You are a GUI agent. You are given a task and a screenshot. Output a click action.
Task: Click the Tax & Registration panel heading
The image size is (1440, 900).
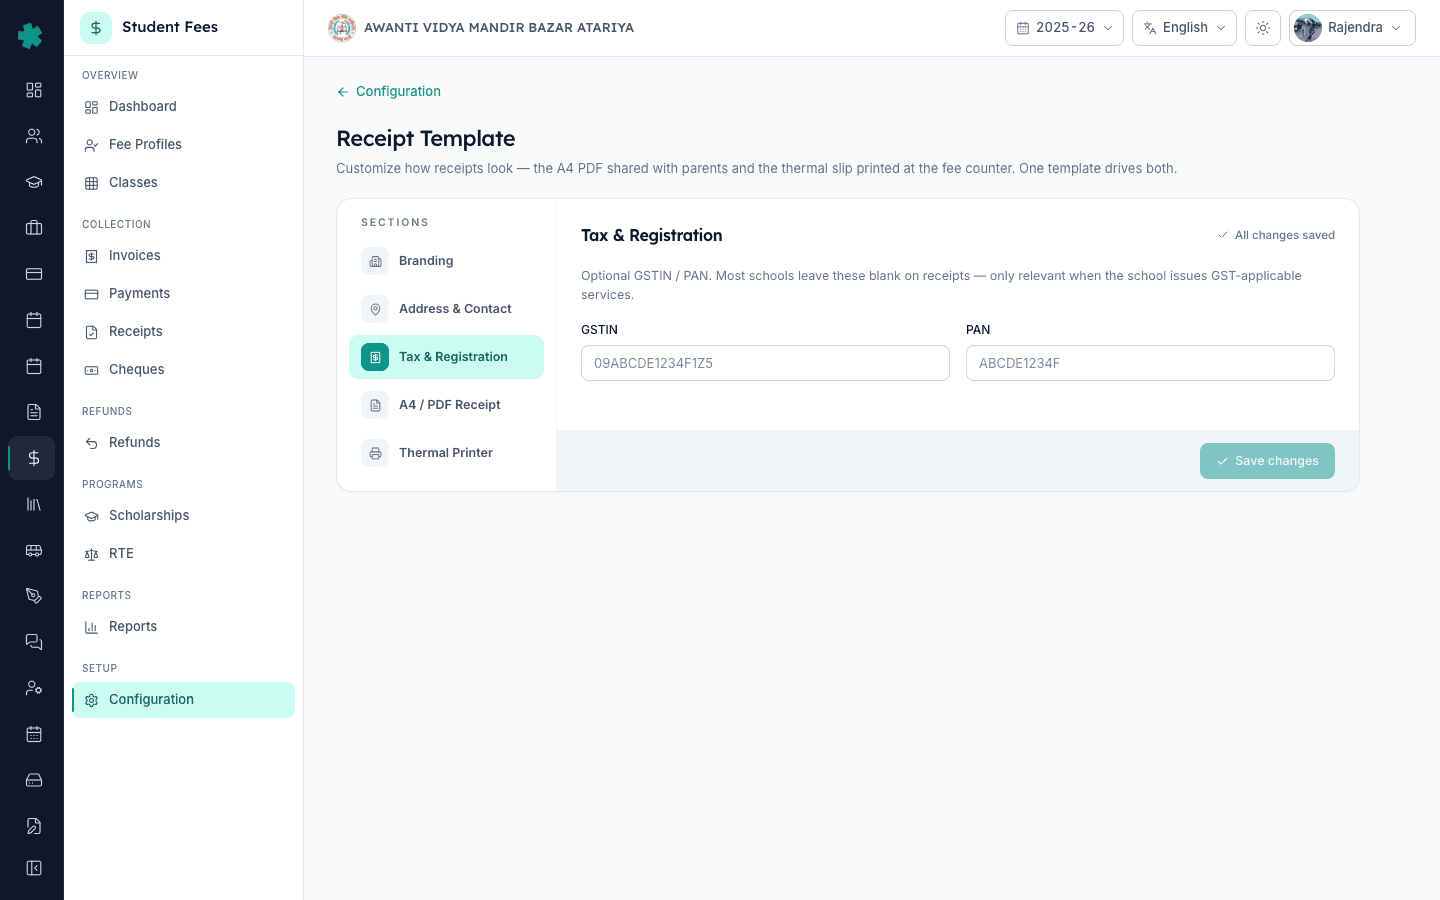click(652, 235)
